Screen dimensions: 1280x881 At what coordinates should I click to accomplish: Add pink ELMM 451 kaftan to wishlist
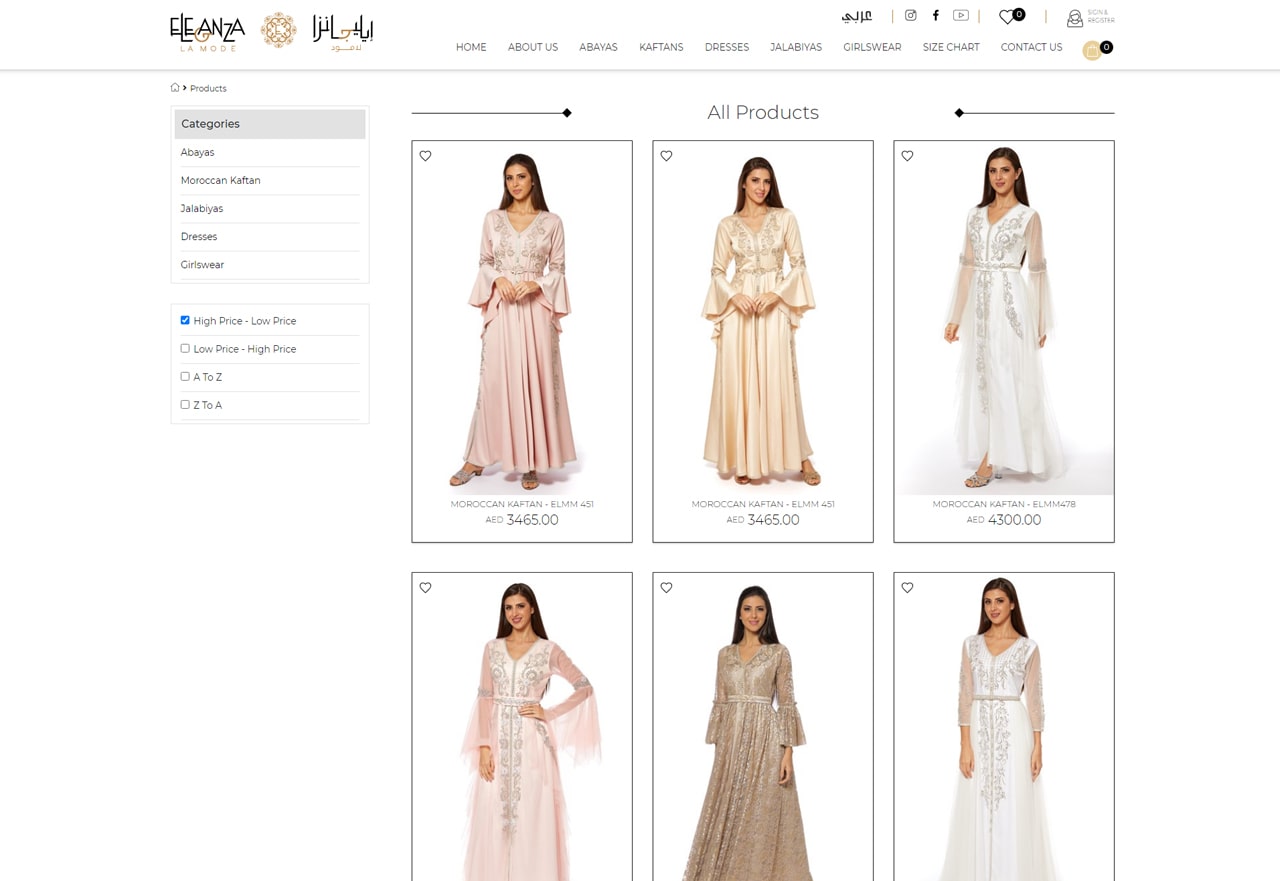[425, 156]
